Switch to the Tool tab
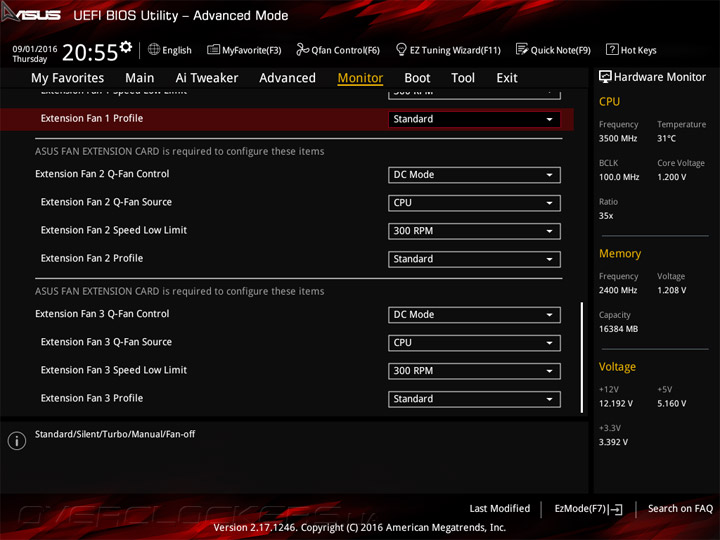720x540 pixels. (463, 78)
